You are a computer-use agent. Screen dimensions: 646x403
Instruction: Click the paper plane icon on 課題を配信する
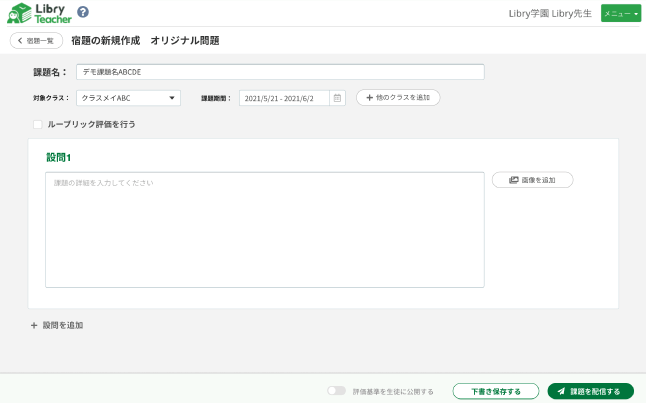561,391
